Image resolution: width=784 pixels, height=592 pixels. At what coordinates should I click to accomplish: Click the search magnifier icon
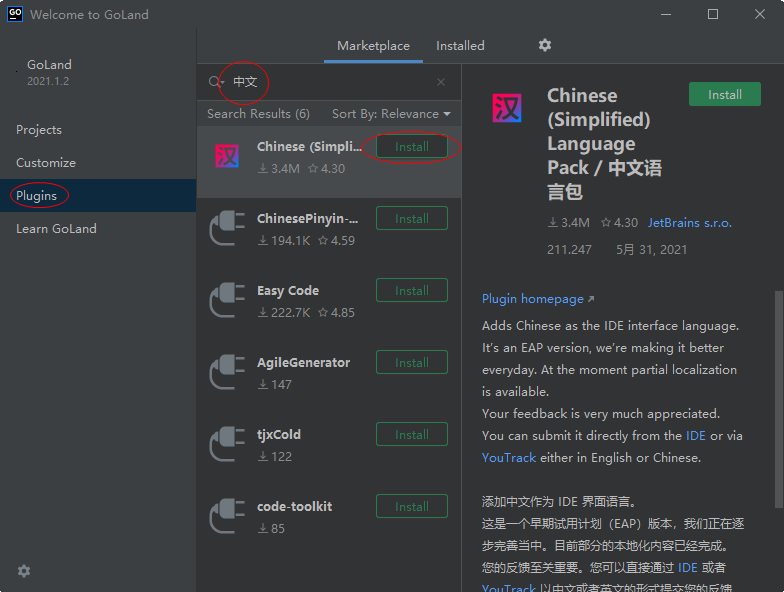[x=215, y=82]
